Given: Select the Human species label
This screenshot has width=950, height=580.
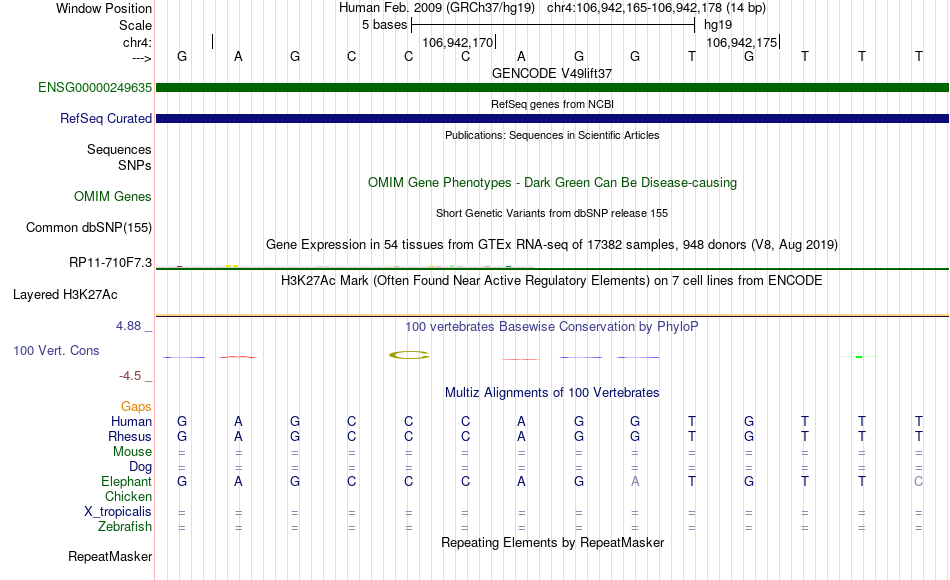Looking at the screenshot, I should [x=131, y=421].
